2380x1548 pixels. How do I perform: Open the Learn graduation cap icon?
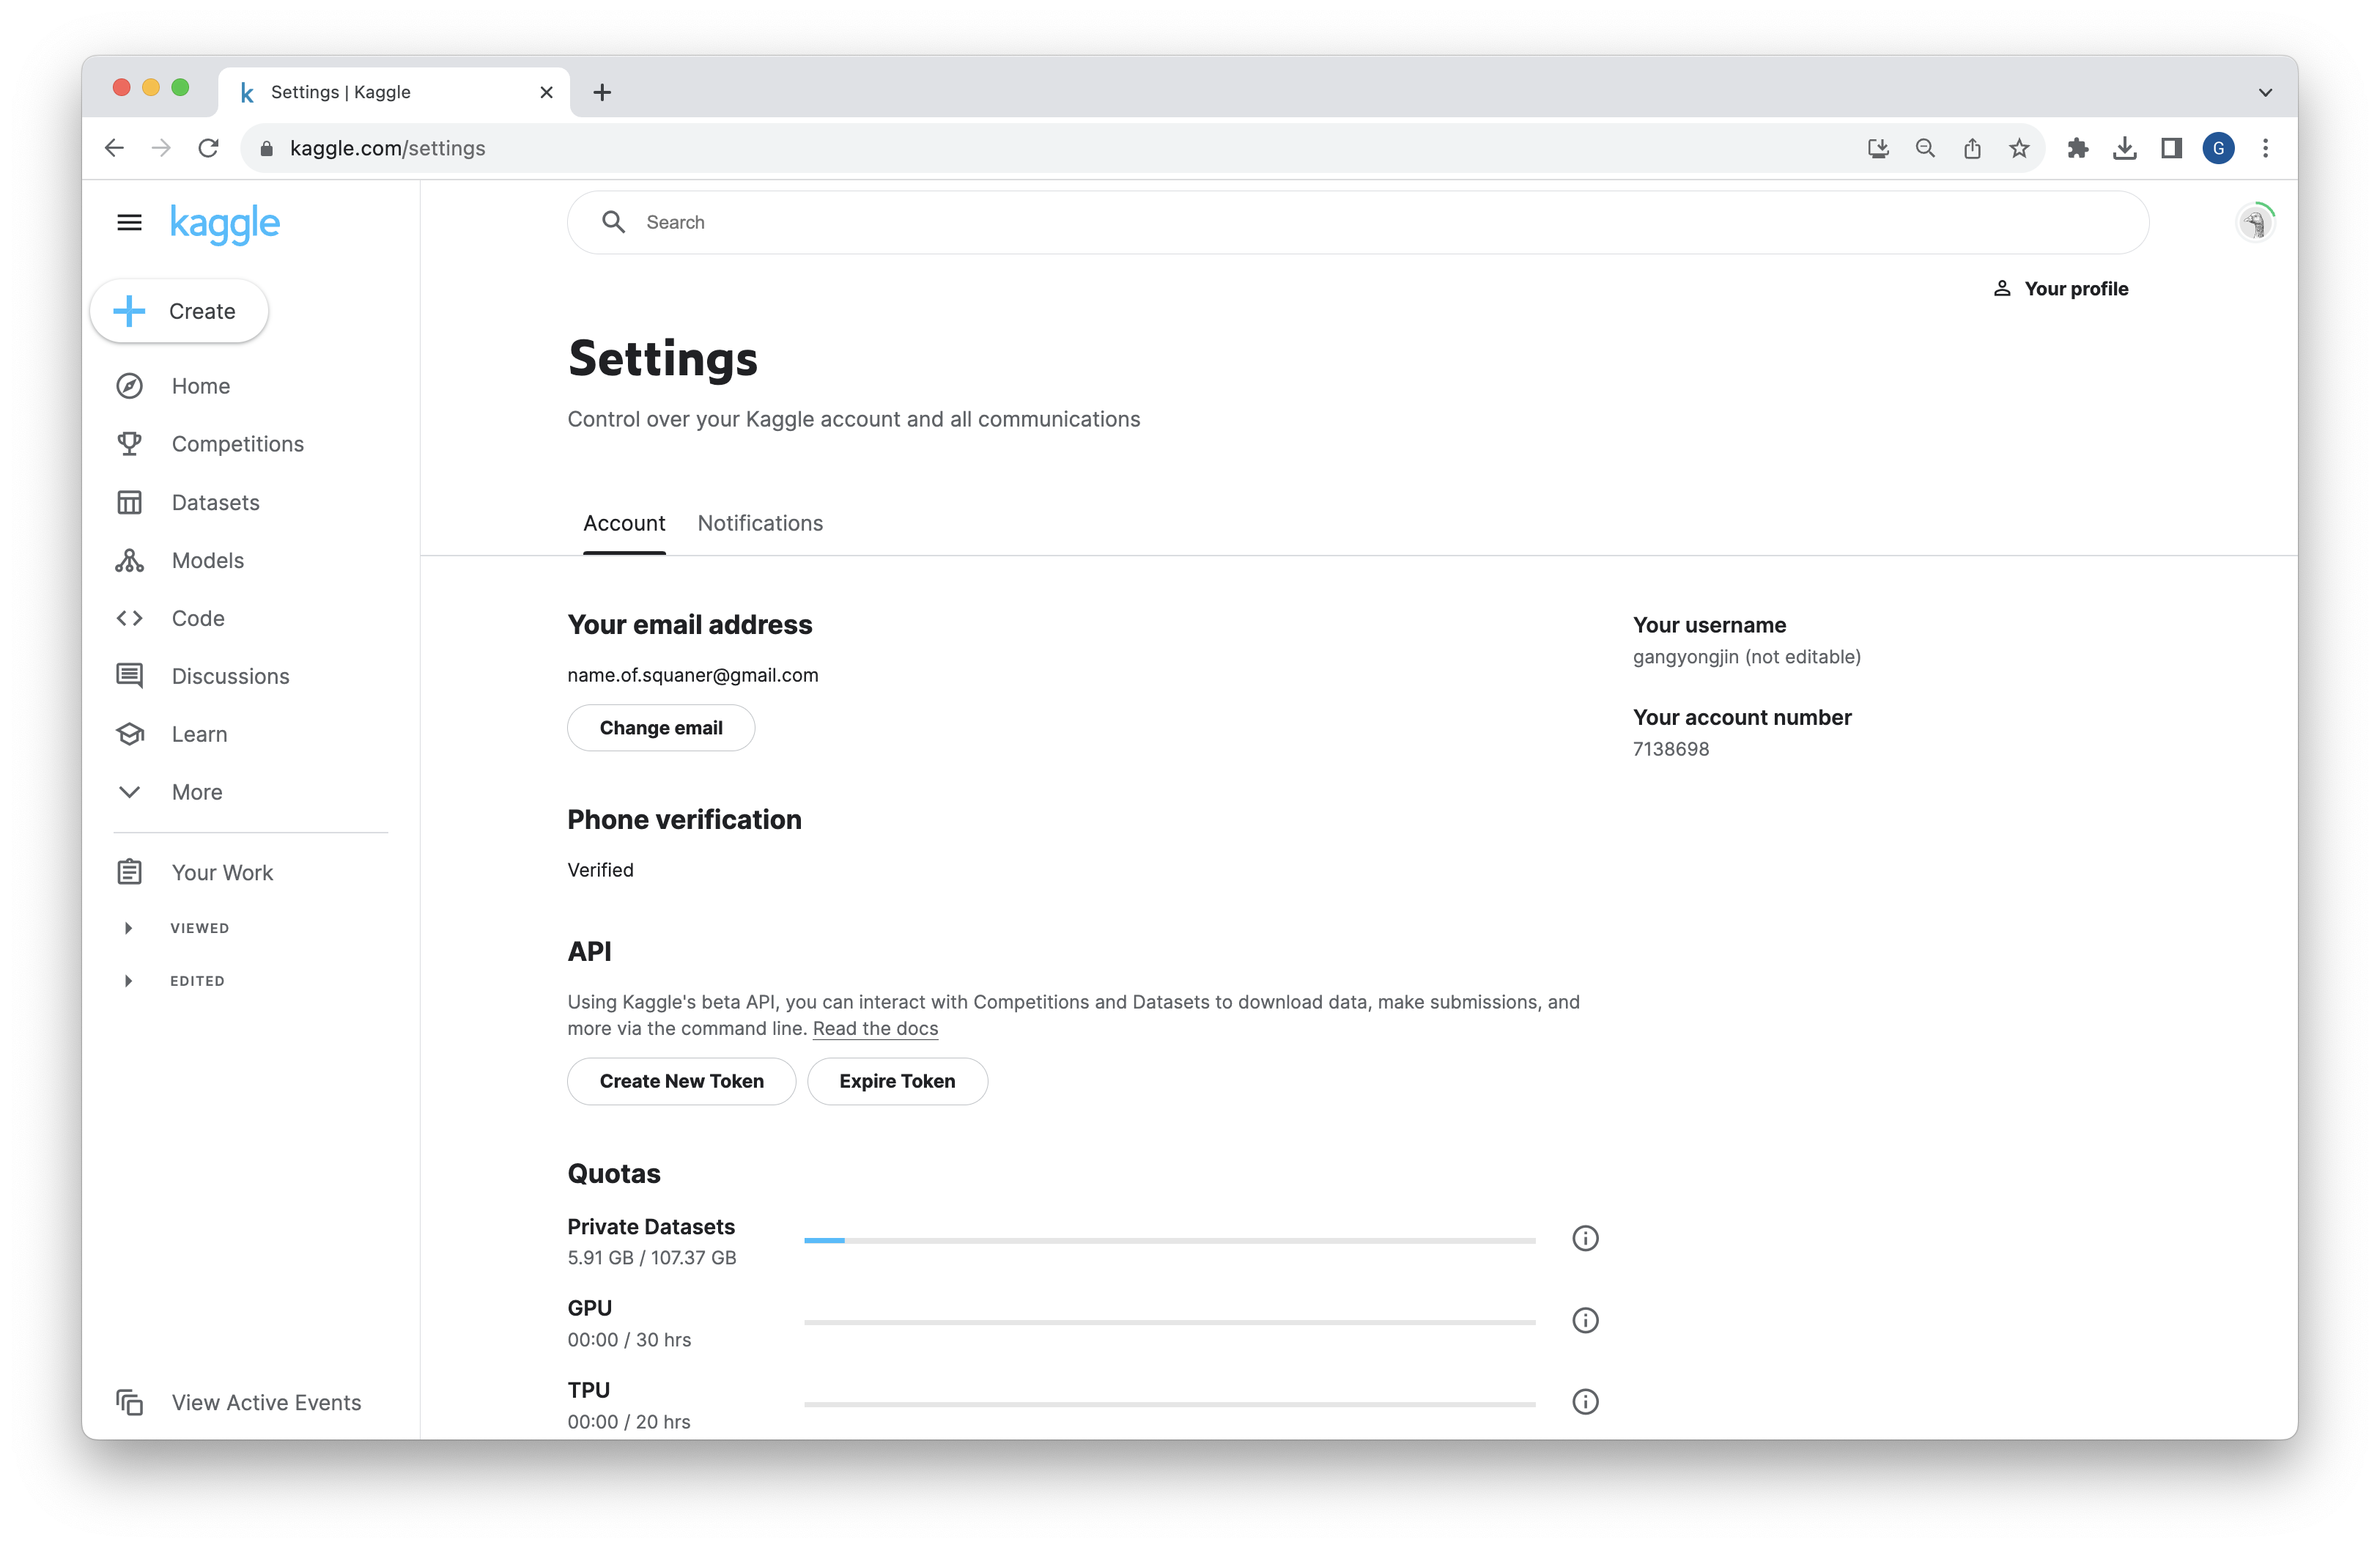(129, 734)
